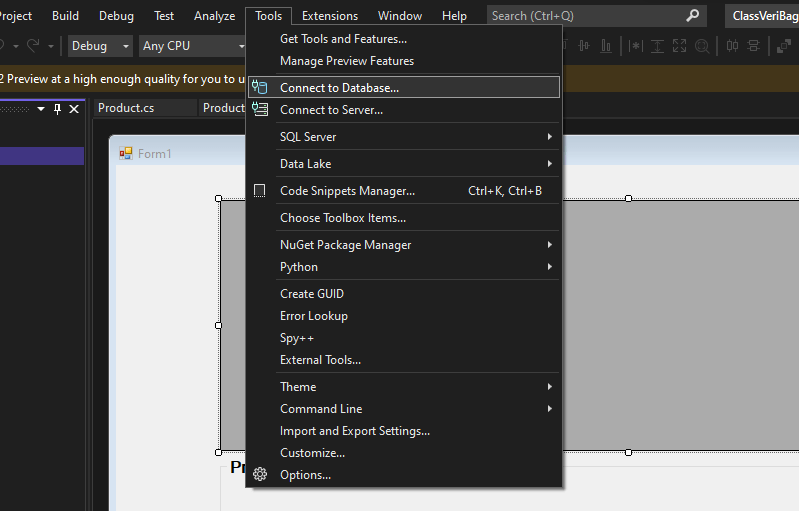Click the Connect to Database plug icon

(259, 88)
